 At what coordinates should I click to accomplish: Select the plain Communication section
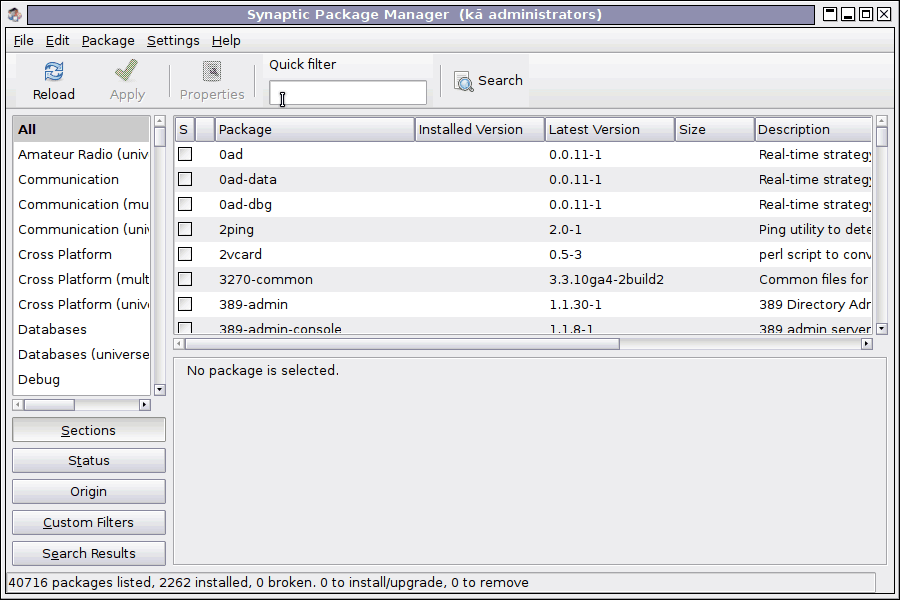point(82,179)
